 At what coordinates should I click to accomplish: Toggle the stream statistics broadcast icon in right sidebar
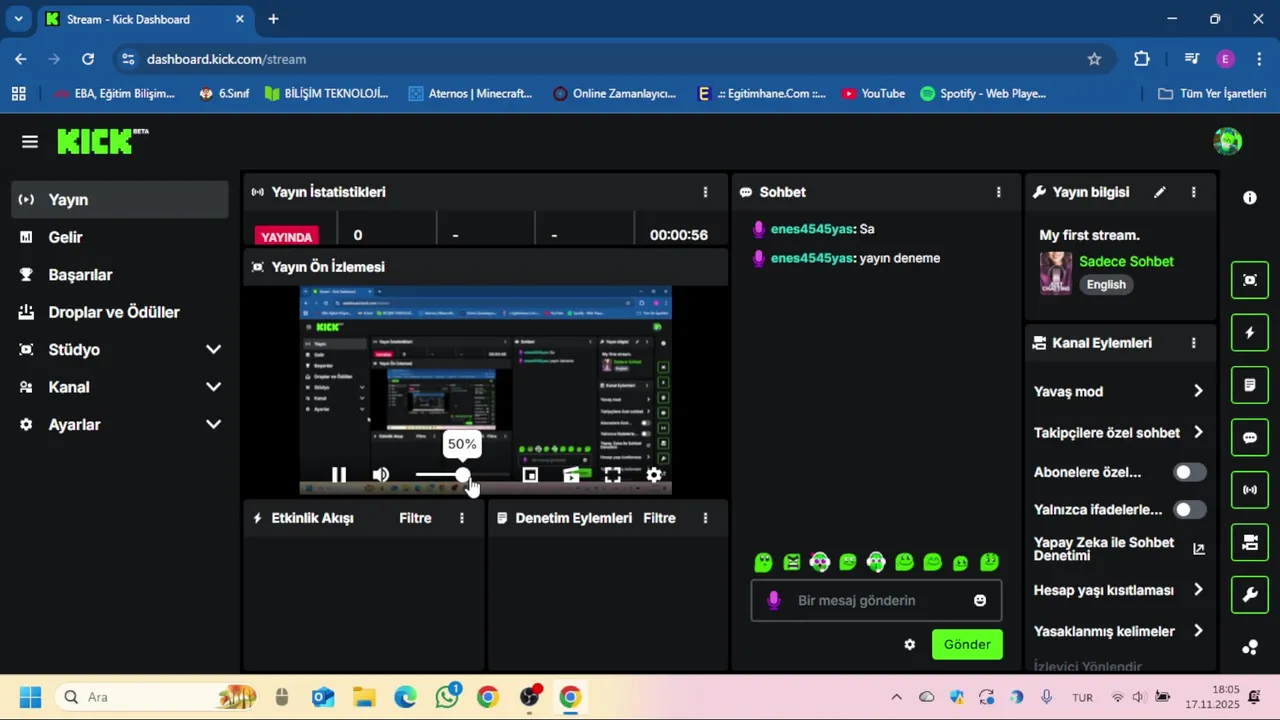pos(1249,490)
